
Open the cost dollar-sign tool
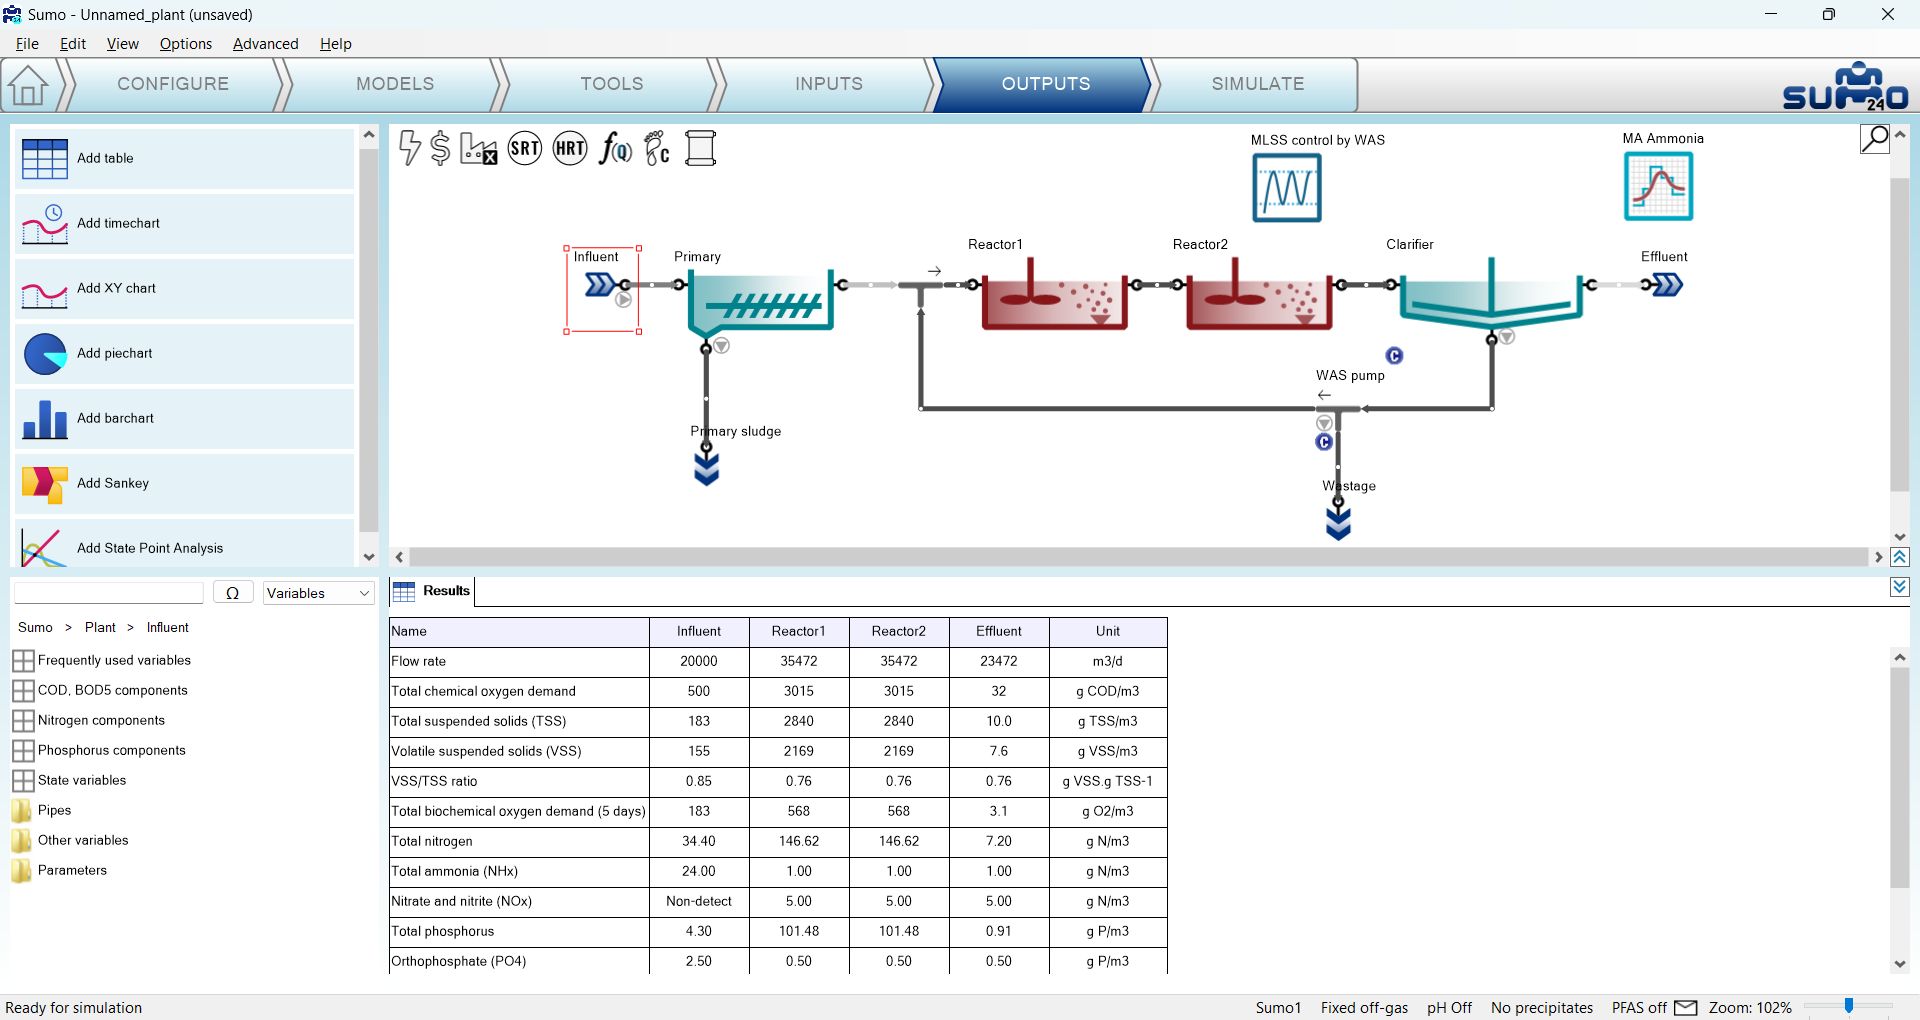click(440, 148)
